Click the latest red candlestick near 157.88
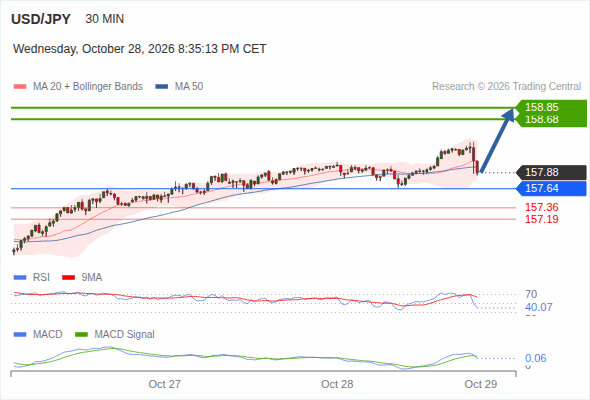Viewport: 590px width, 400px height. tap(477, 167)
